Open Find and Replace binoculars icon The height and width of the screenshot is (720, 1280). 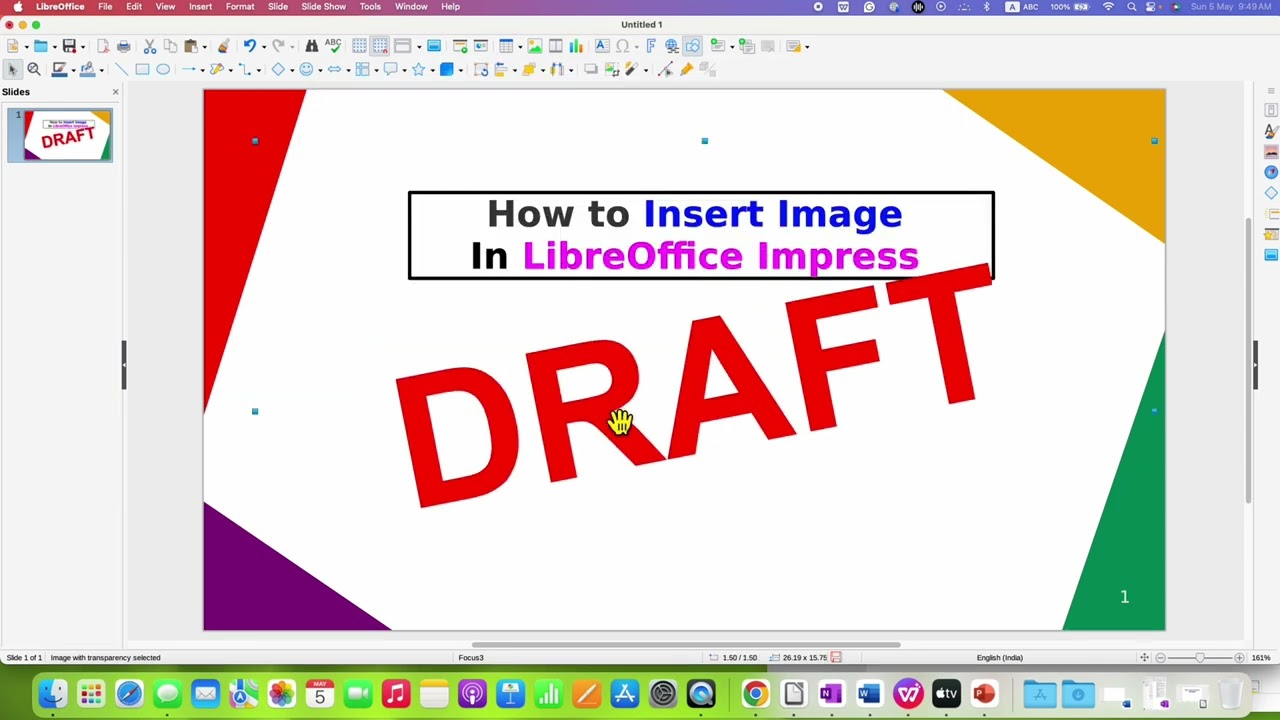coord(312,46)
